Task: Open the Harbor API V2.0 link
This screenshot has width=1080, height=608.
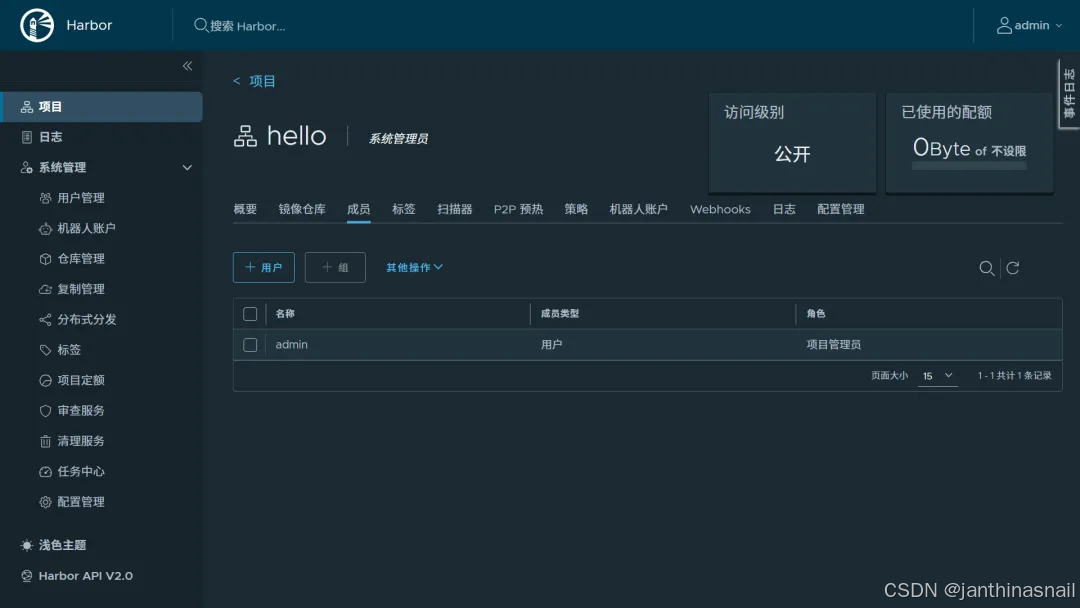Action: (x=85, y=576)
